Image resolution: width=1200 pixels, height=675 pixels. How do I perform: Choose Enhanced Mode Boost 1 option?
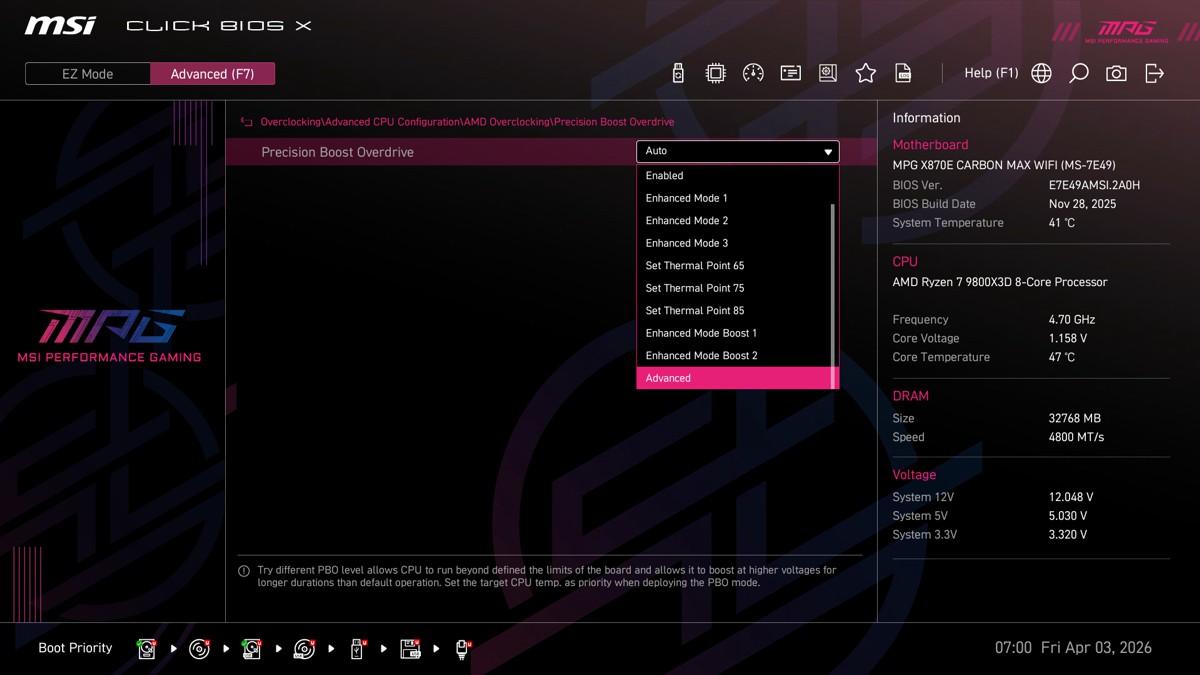701,333
